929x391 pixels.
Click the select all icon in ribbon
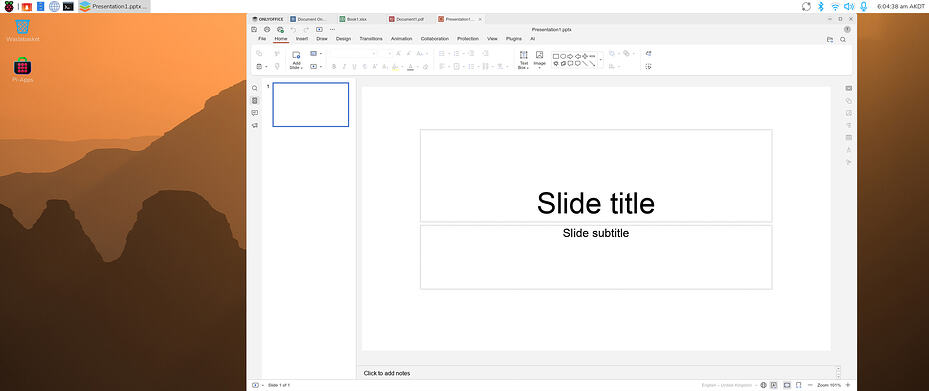649,67
